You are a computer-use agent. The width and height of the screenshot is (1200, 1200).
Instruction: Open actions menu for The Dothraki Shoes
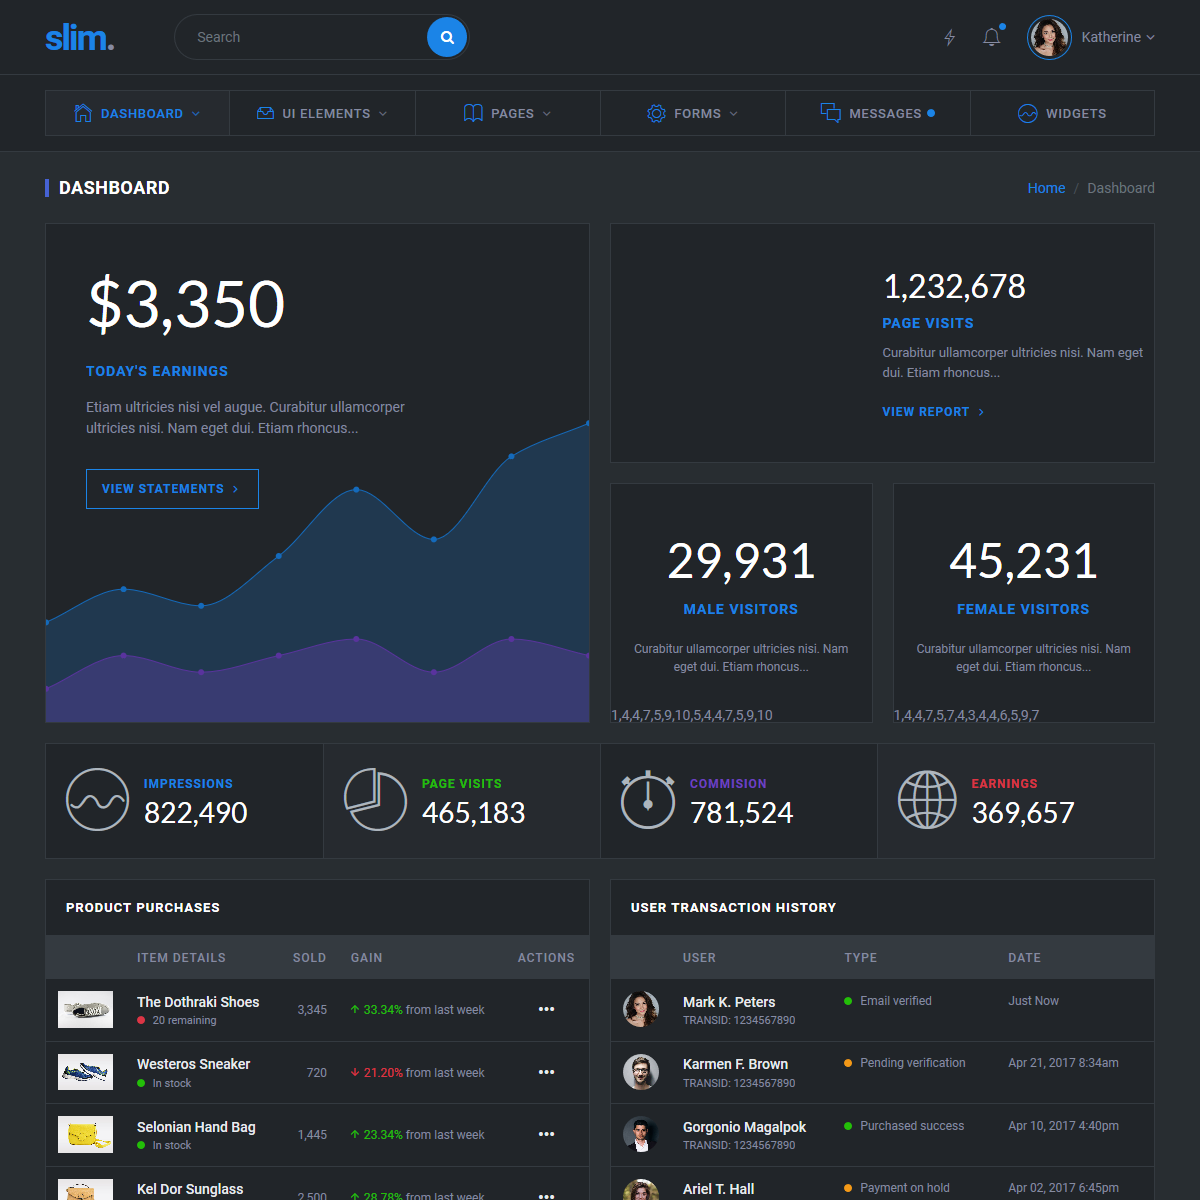click(x=546, y=1009)
